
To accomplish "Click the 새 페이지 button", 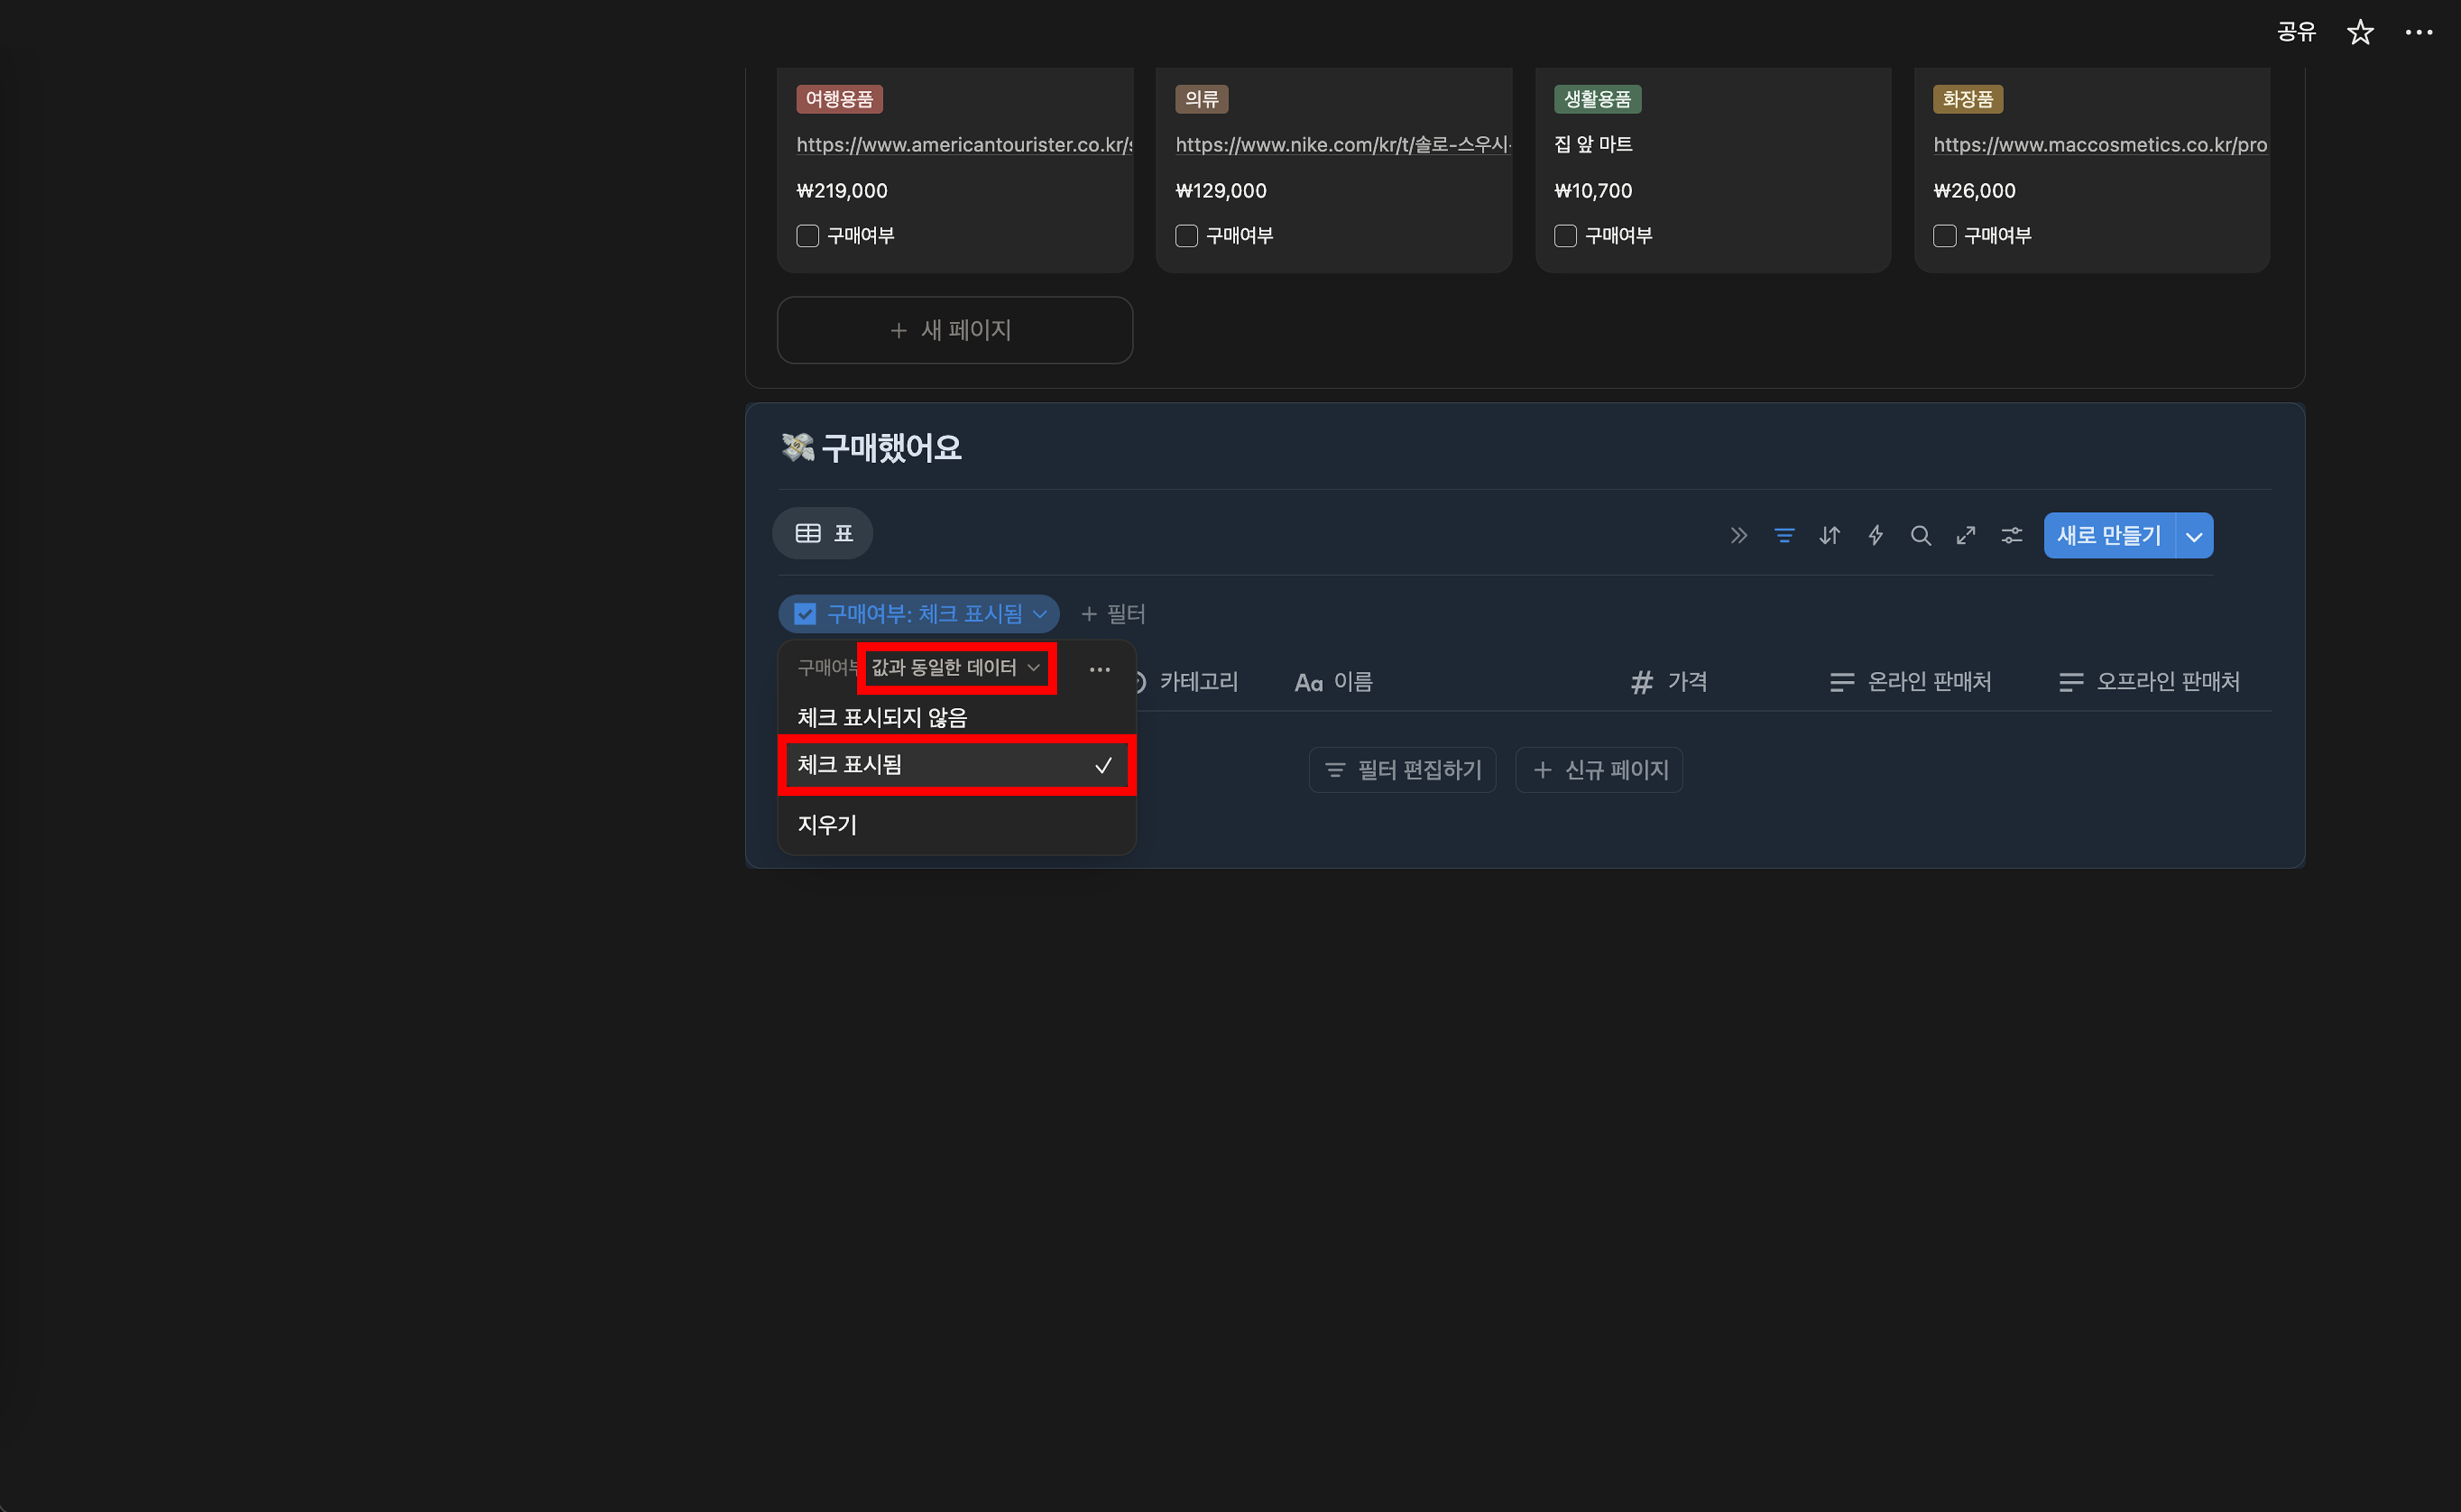I will click(954, 330).
